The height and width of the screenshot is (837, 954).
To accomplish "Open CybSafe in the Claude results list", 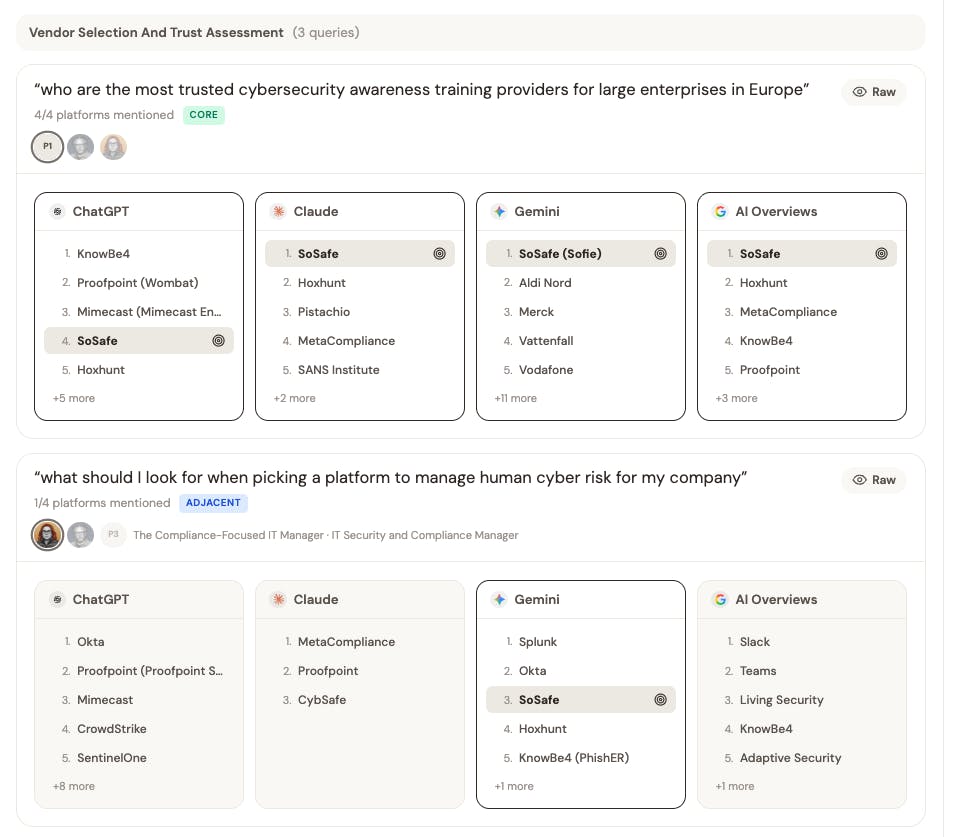I will click(x=322, y=700).
